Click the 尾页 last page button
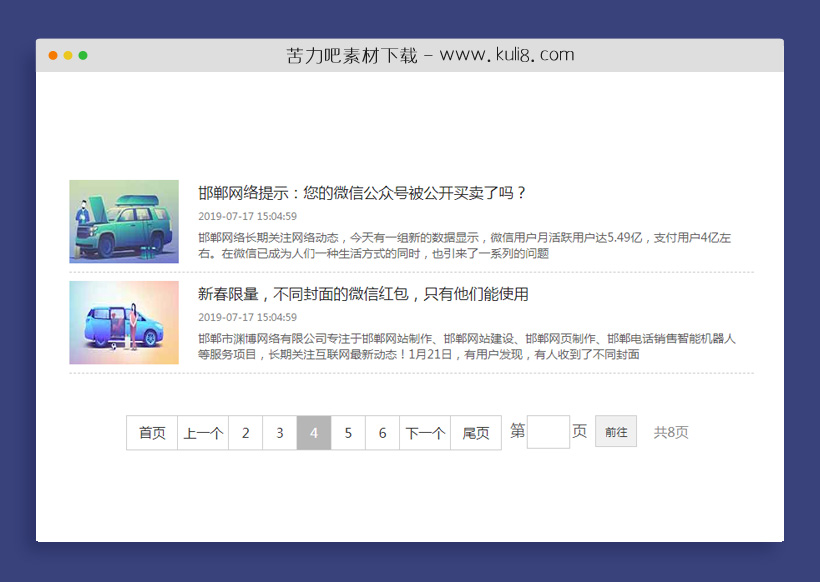 pos(477,432)
